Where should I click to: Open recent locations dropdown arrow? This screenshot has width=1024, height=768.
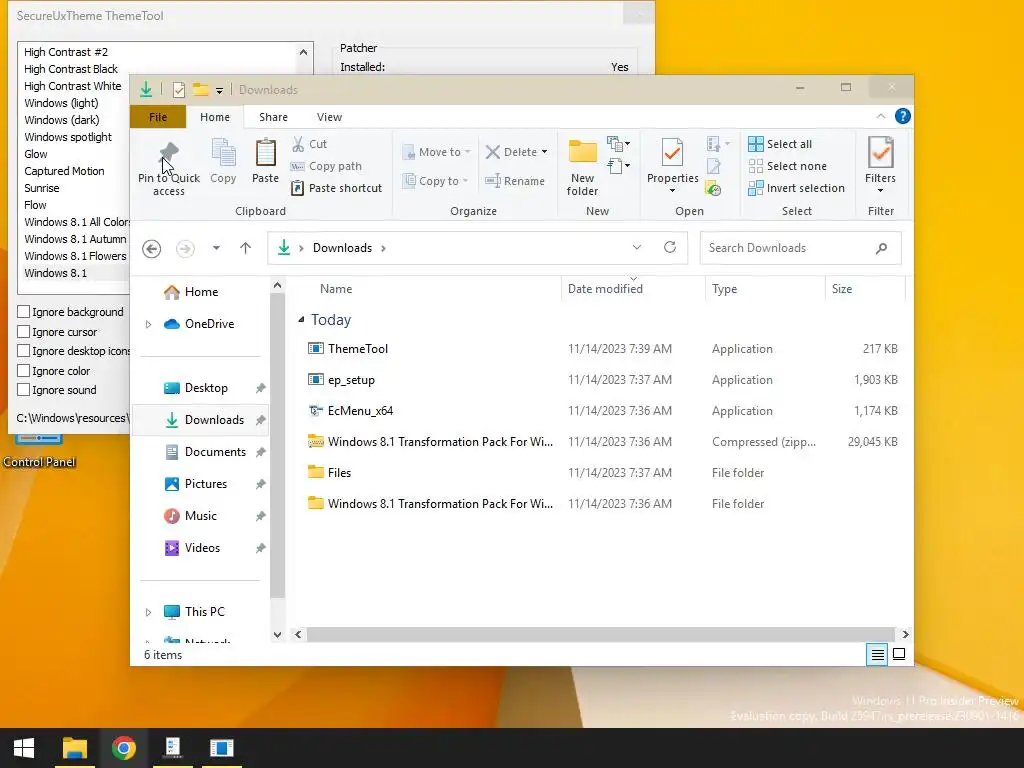[216, 248]
